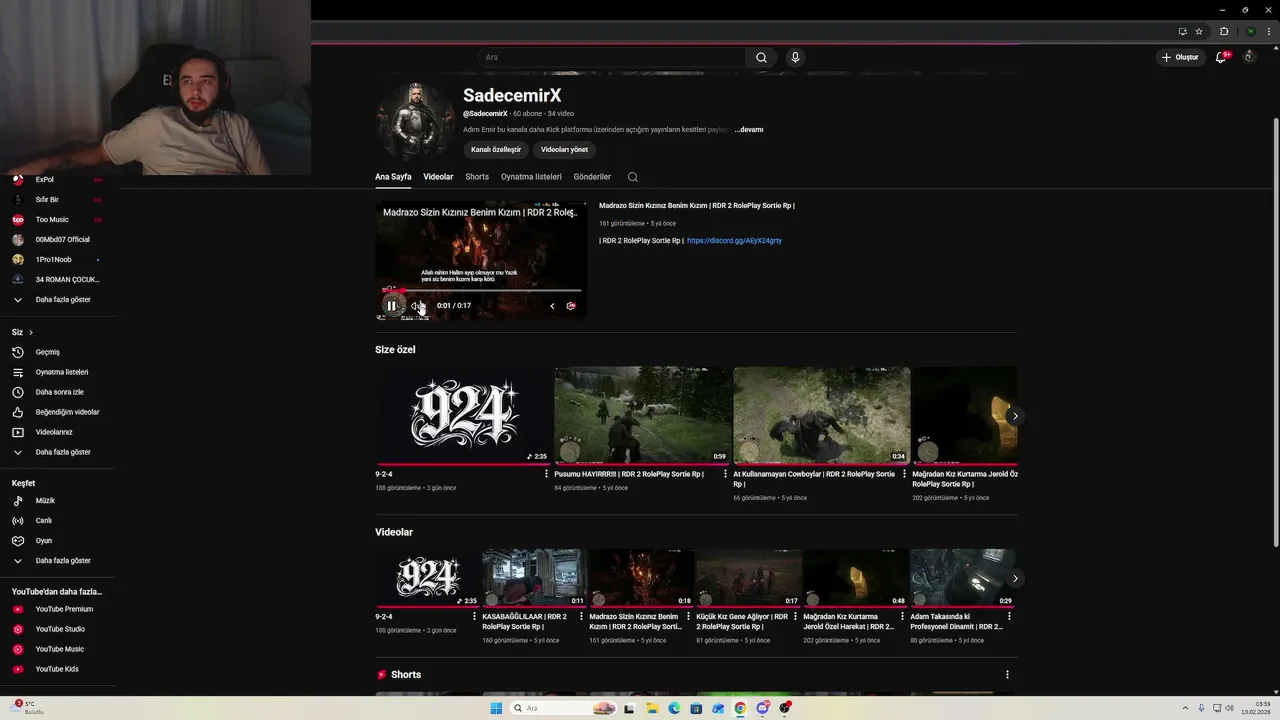
Task: Start voice search with microphone icon
Action: (x=795, y=58)
